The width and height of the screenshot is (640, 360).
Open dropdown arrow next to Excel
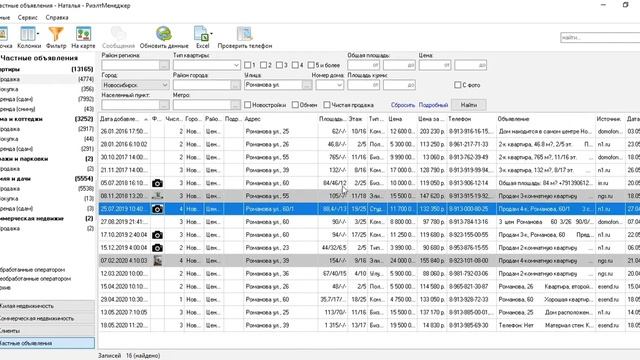click(211, 33)
